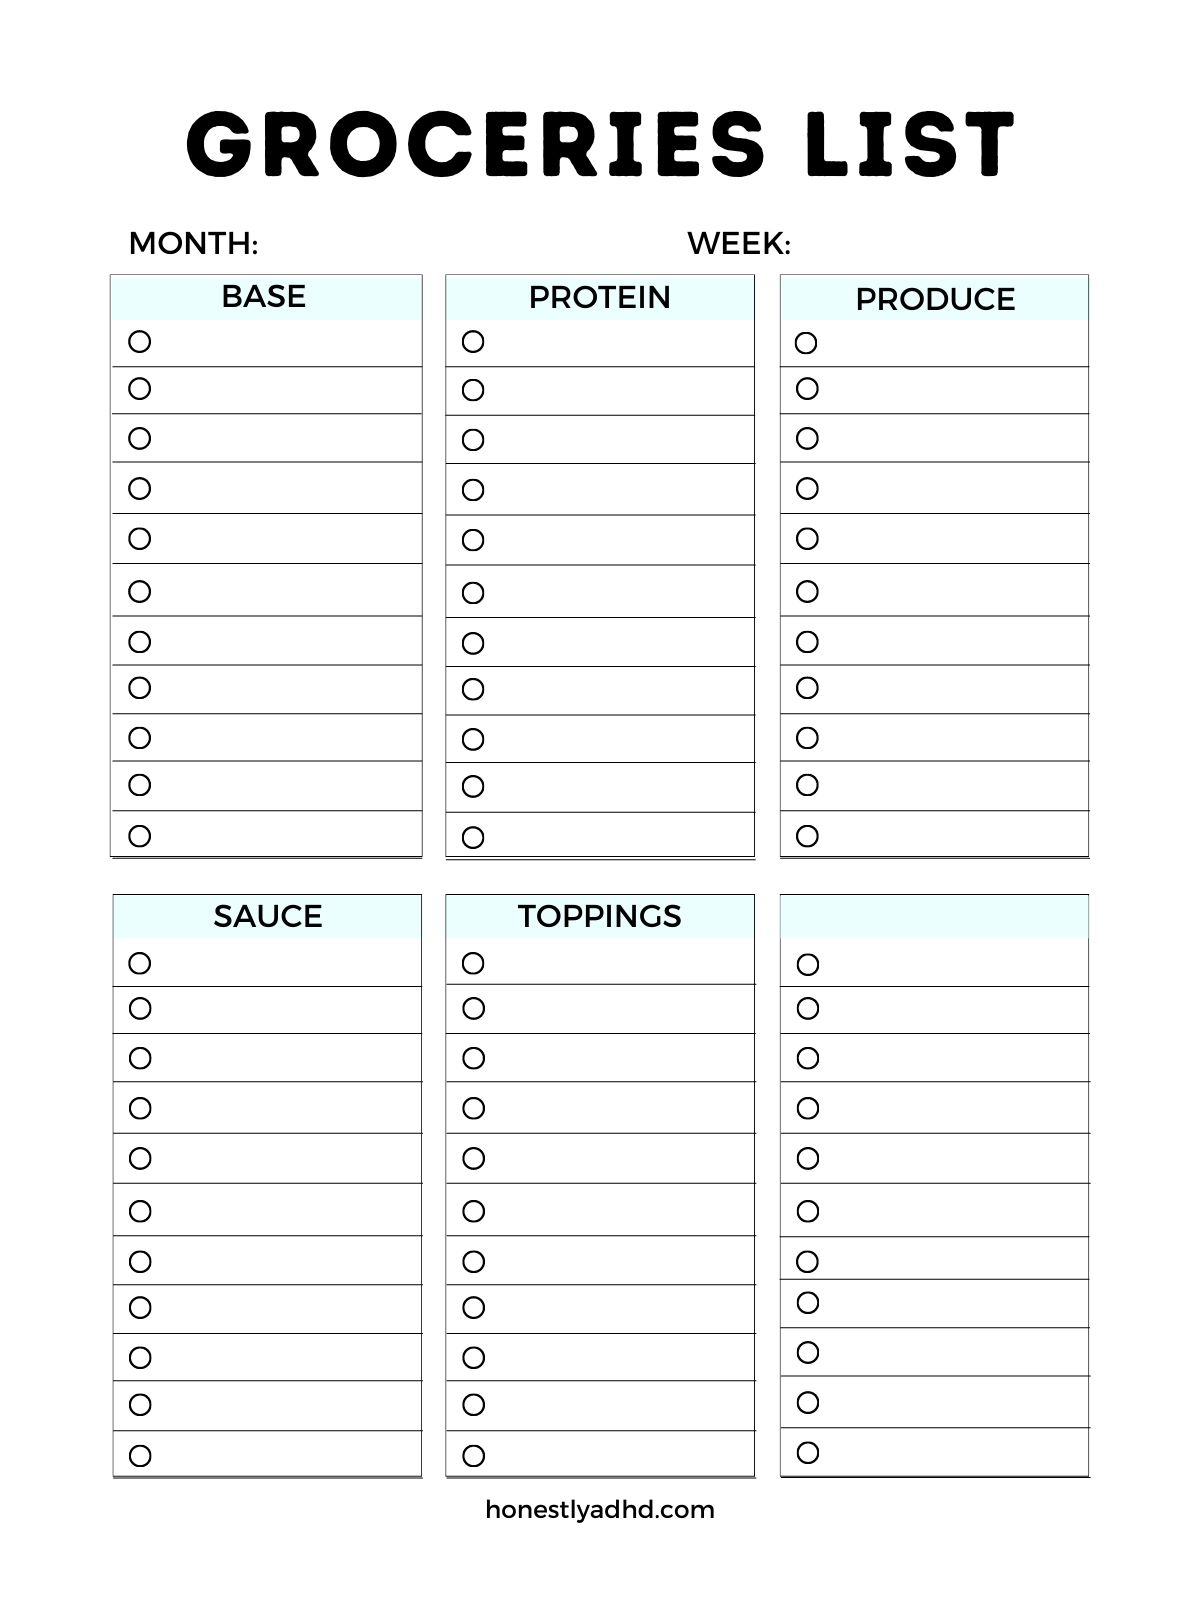Check the first circle under PROTEIN

[x=473, y=342]
